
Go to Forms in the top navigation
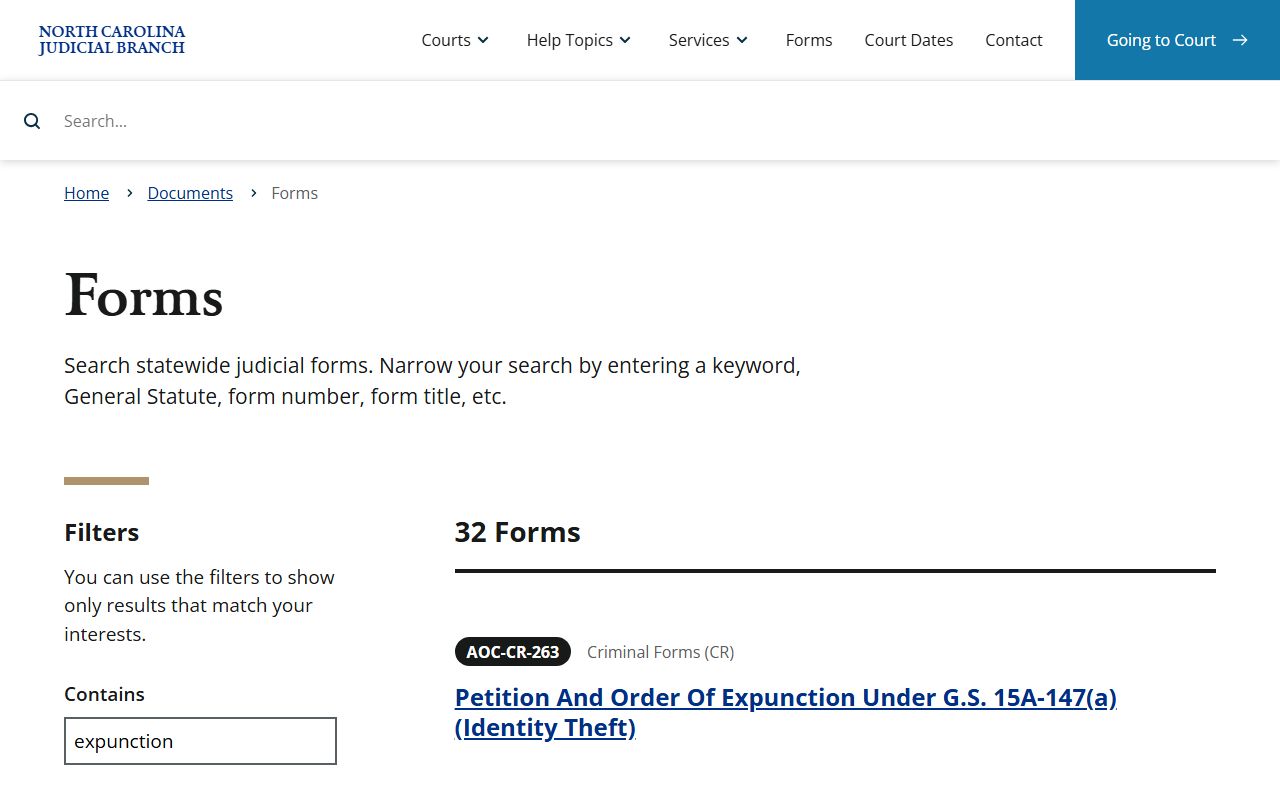[x=809, y=40]
